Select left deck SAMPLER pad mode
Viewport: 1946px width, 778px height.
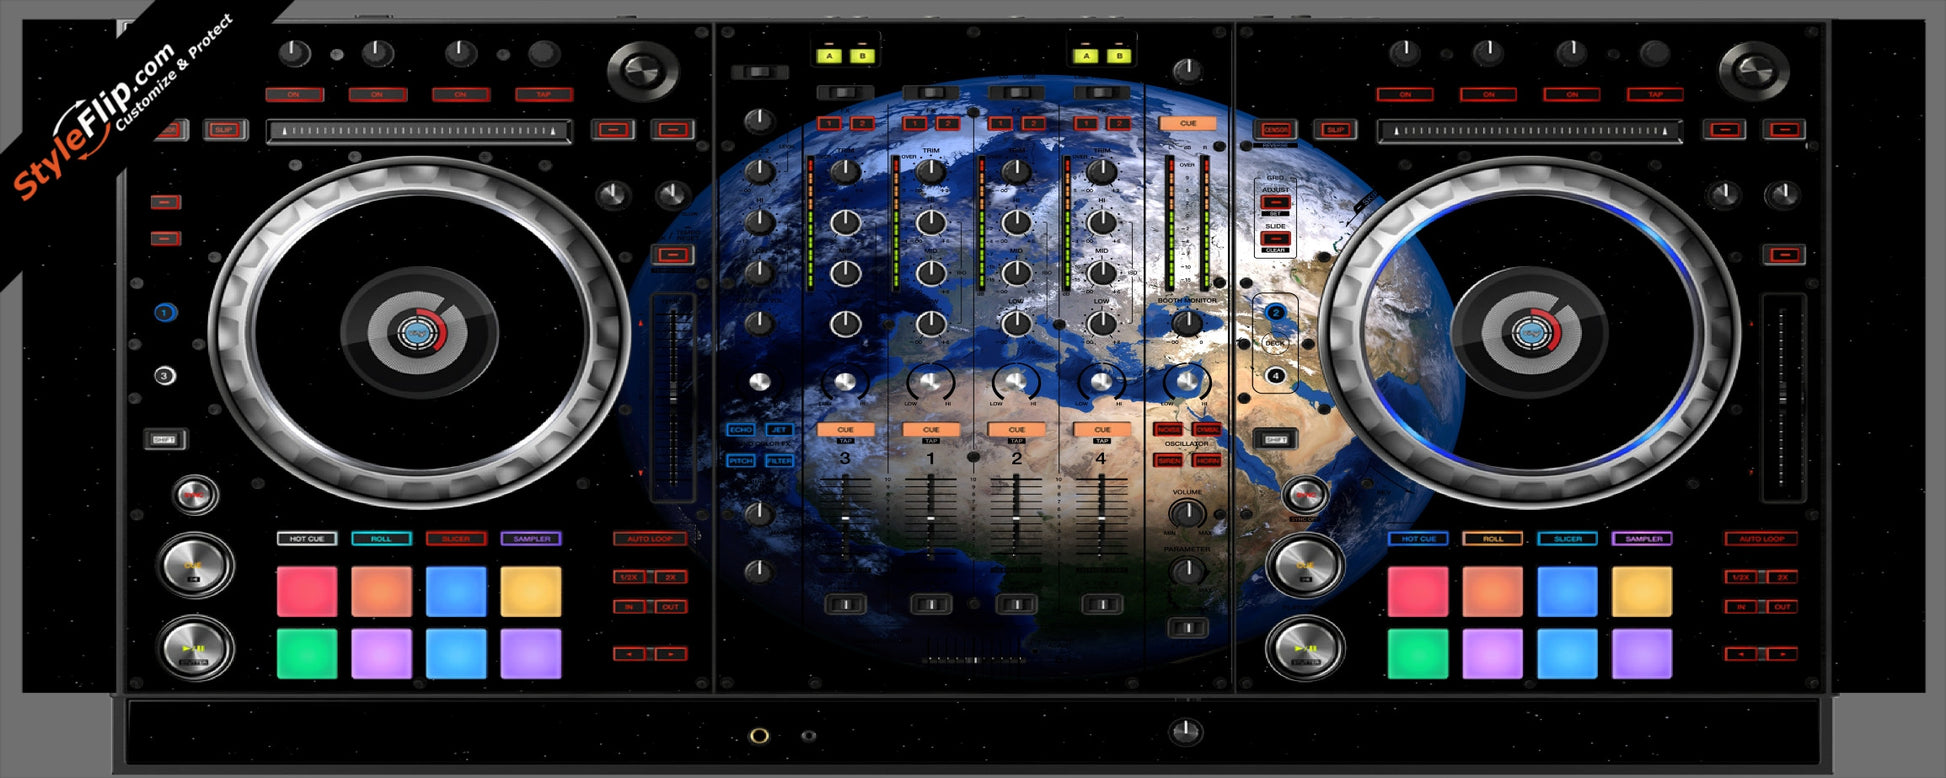click(531, 539)
